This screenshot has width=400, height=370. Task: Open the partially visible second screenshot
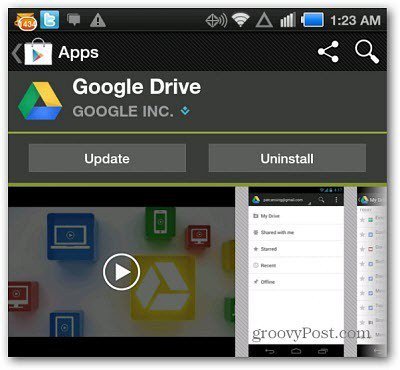click(x=372, y=272)
